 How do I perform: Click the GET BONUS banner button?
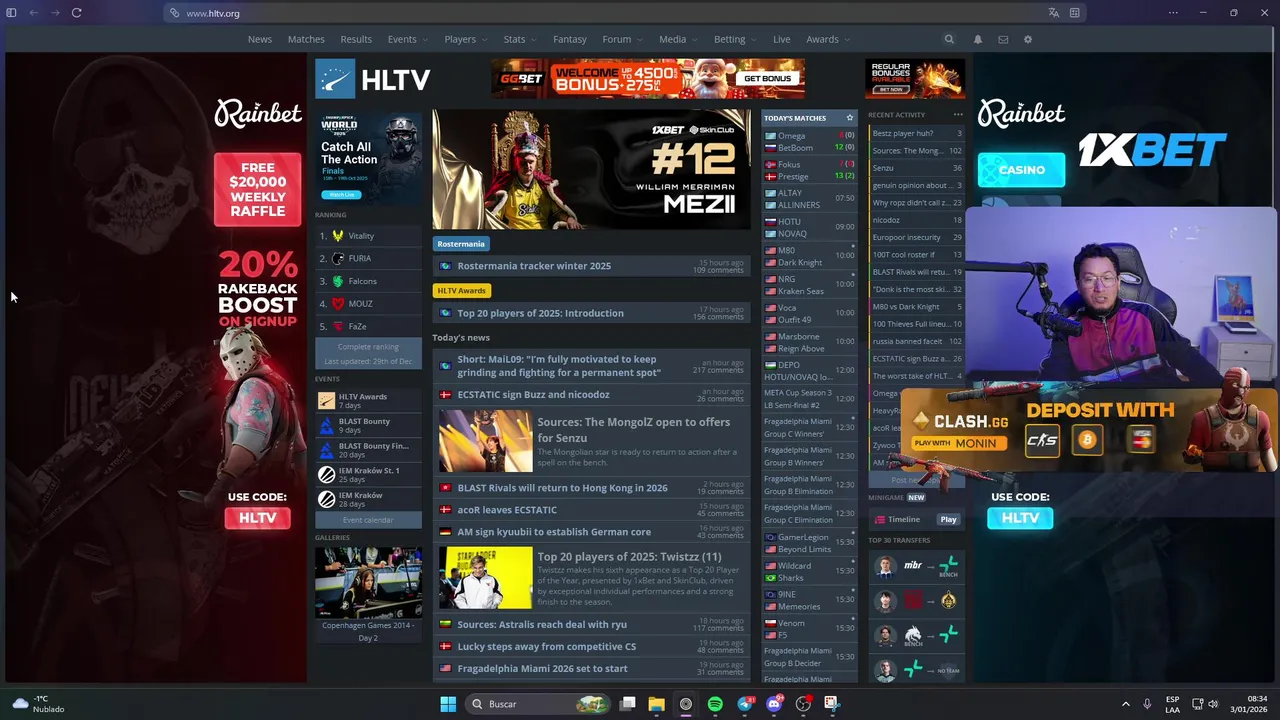[768, 78]
